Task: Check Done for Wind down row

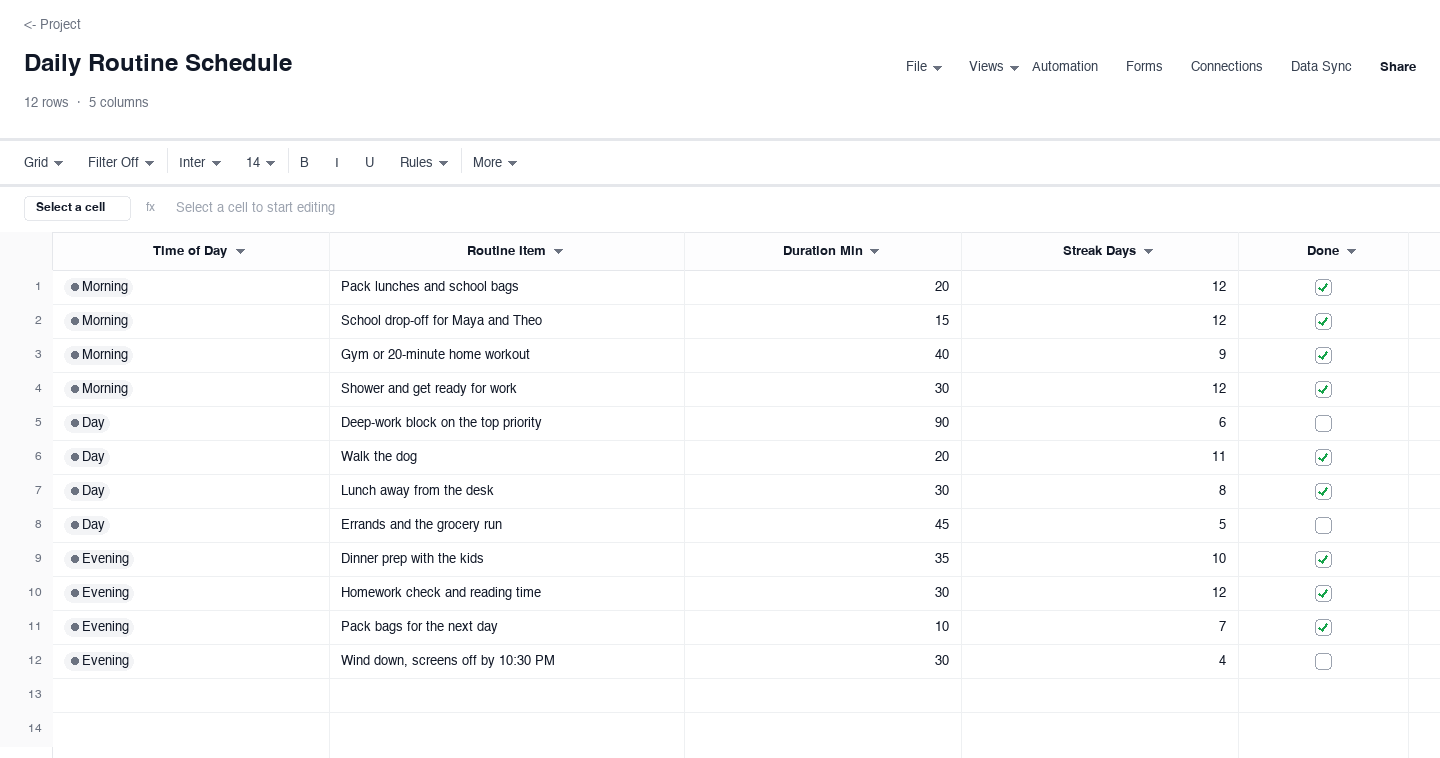Action: pos(1323,661)
